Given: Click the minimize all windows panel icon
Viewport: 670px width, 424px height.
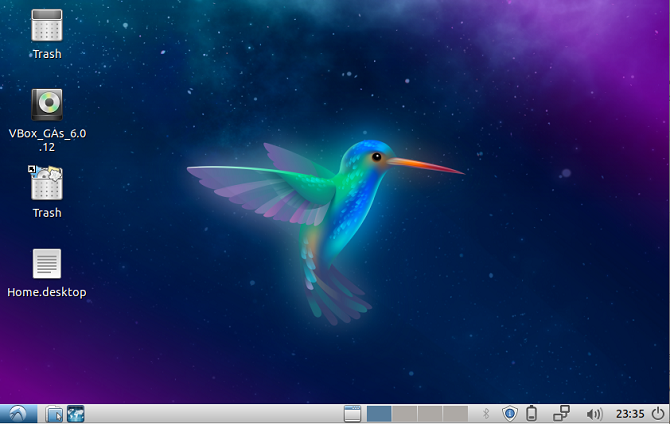Looking at the screenshot, I should click(x=353, y=414).
